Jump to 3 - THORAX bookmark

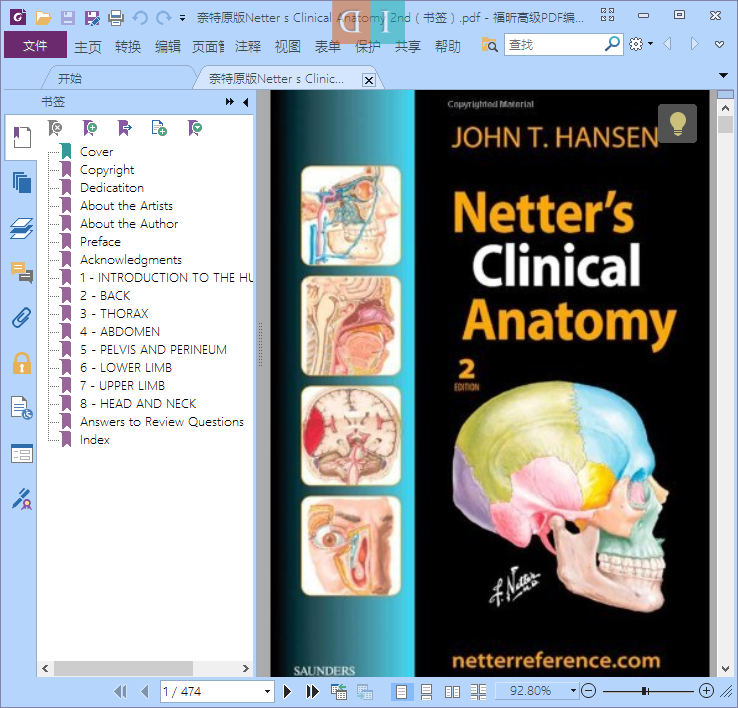tap(114, 314)
